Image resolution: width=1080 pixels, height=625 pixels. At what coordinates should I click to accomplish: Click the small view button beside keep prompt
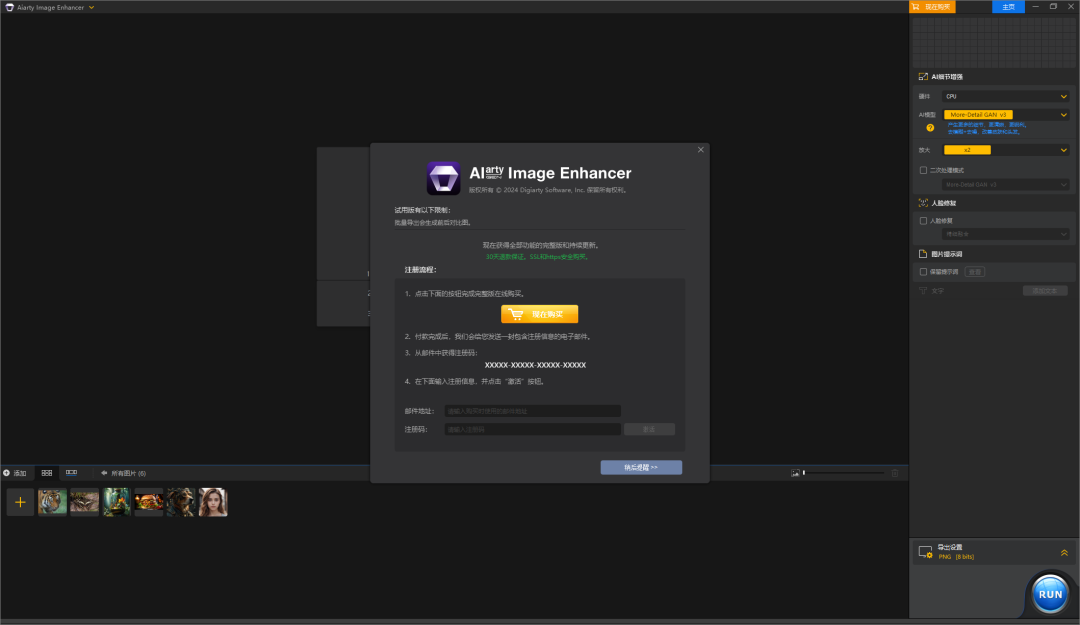975,272
